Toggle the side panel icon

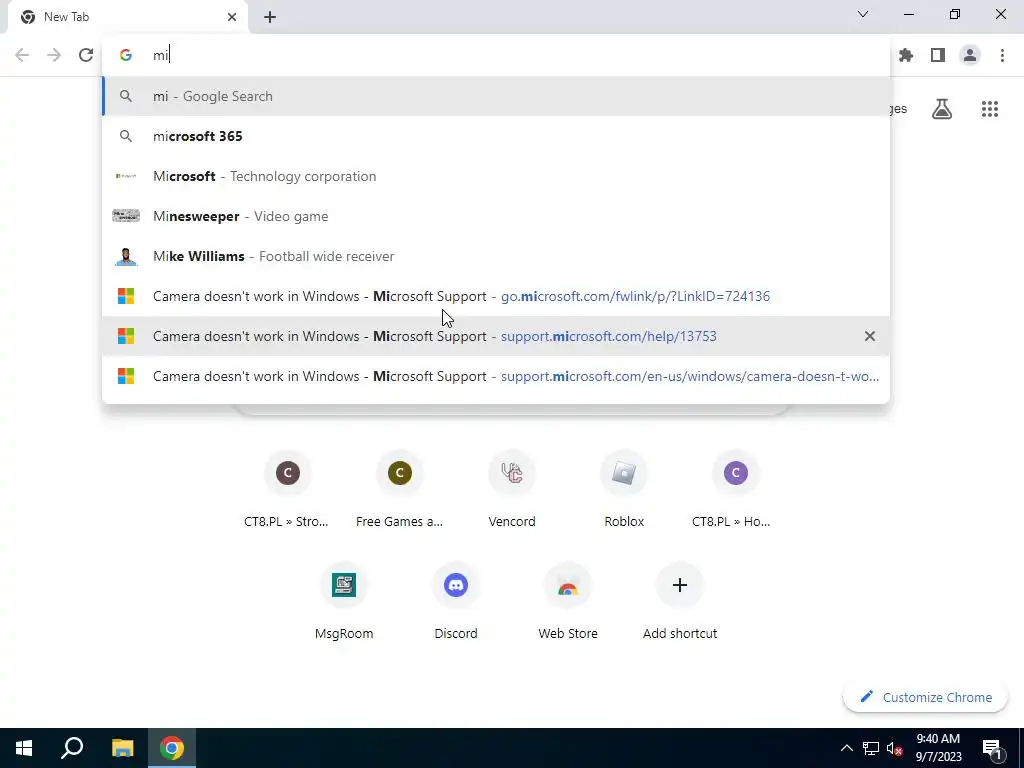(938, 55)
